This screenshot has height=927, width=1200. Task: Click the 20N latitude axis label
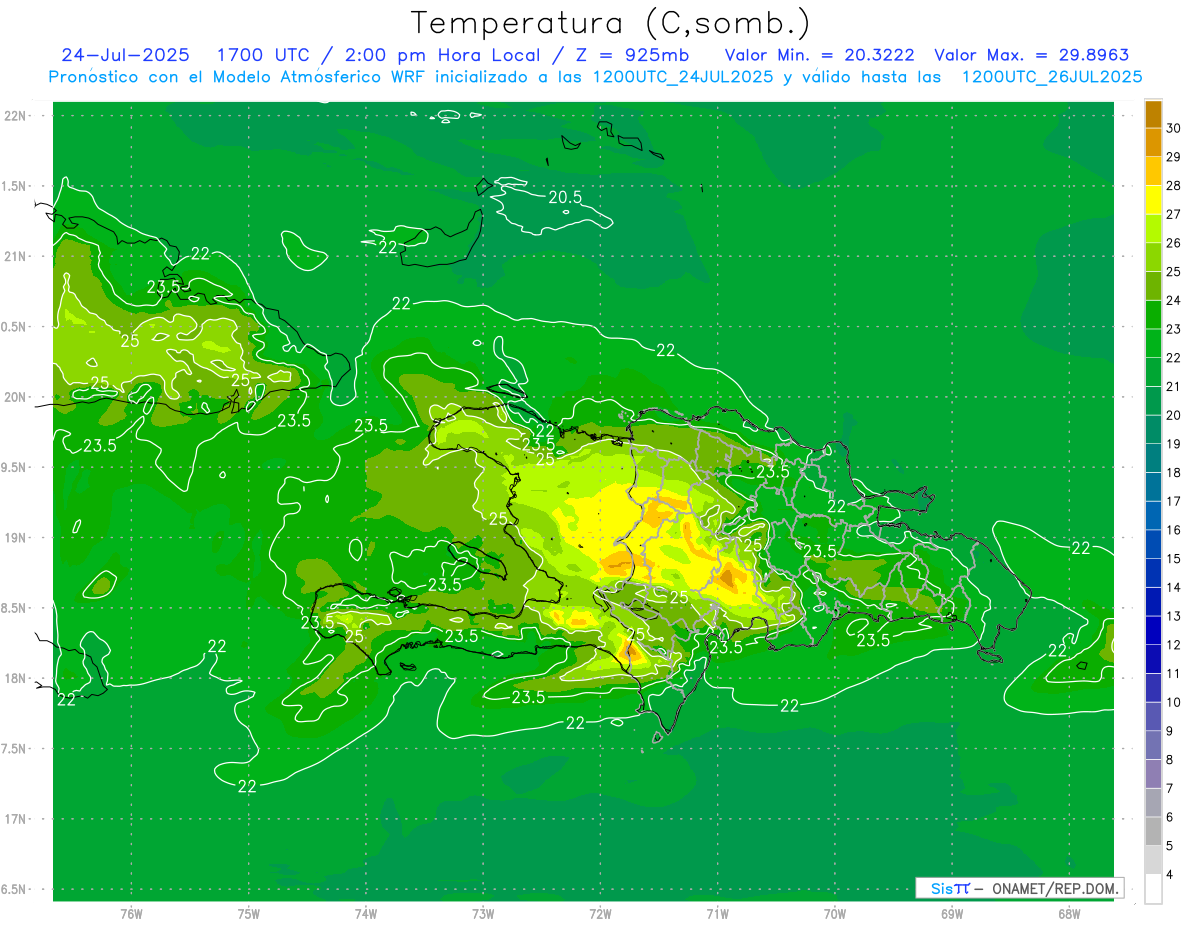click(15, 397)
